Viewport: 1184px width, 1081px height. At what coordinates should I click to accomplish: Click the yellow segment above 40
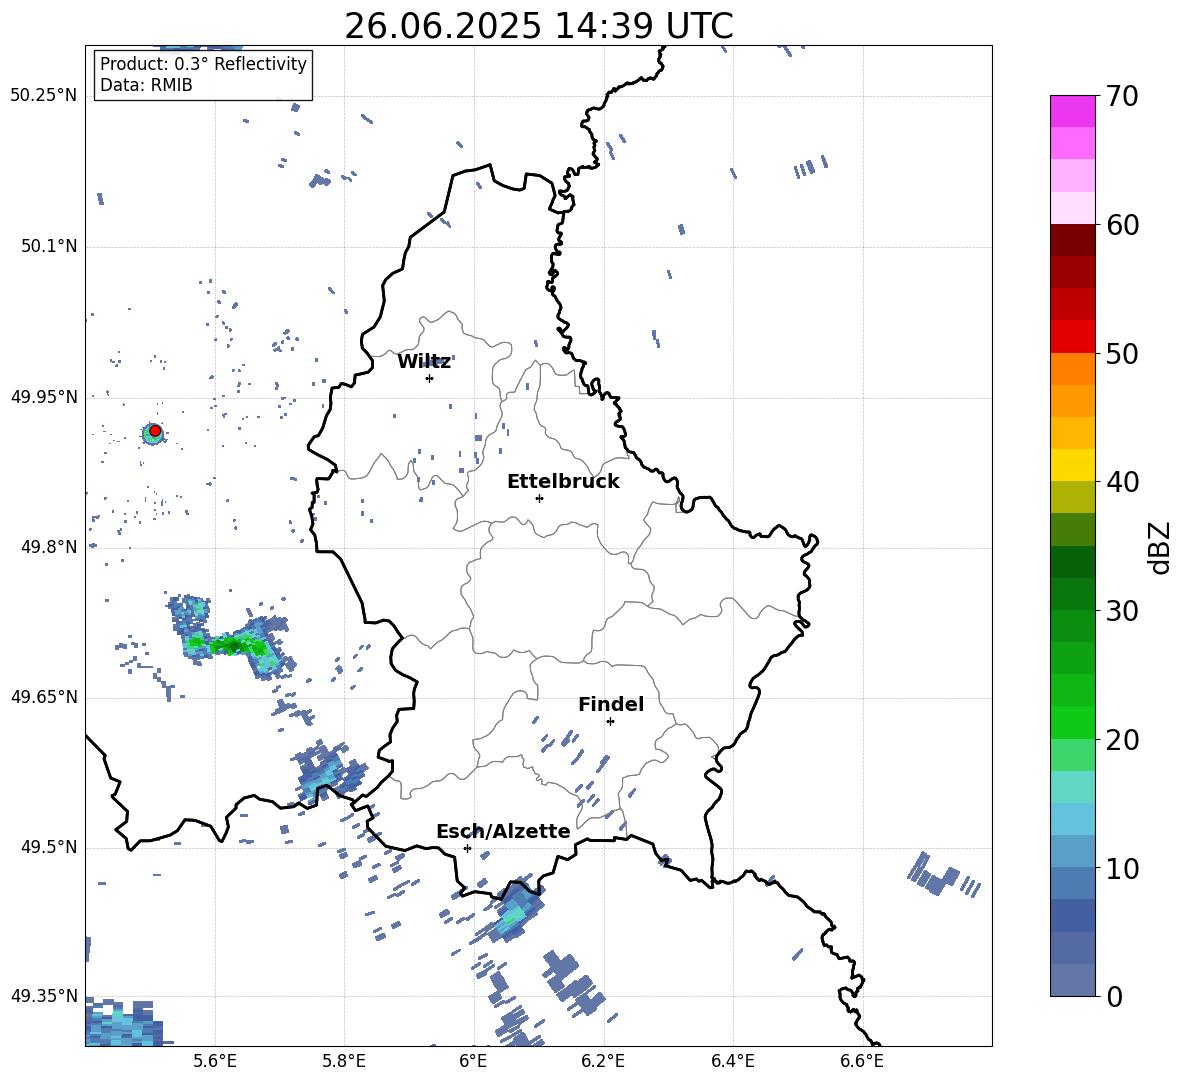[1073, 465]
